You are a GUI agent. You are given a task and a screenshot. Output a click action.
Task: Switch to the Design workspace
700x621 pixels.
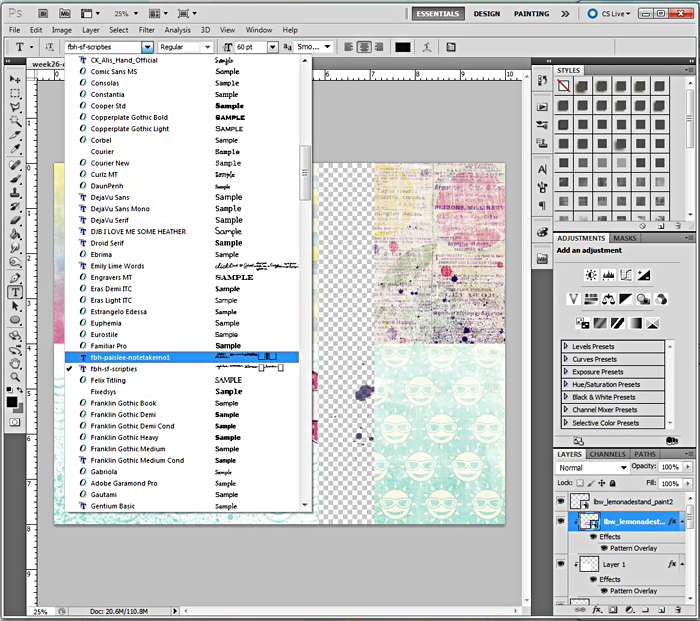pyautogui.click(x=487, y=14)
